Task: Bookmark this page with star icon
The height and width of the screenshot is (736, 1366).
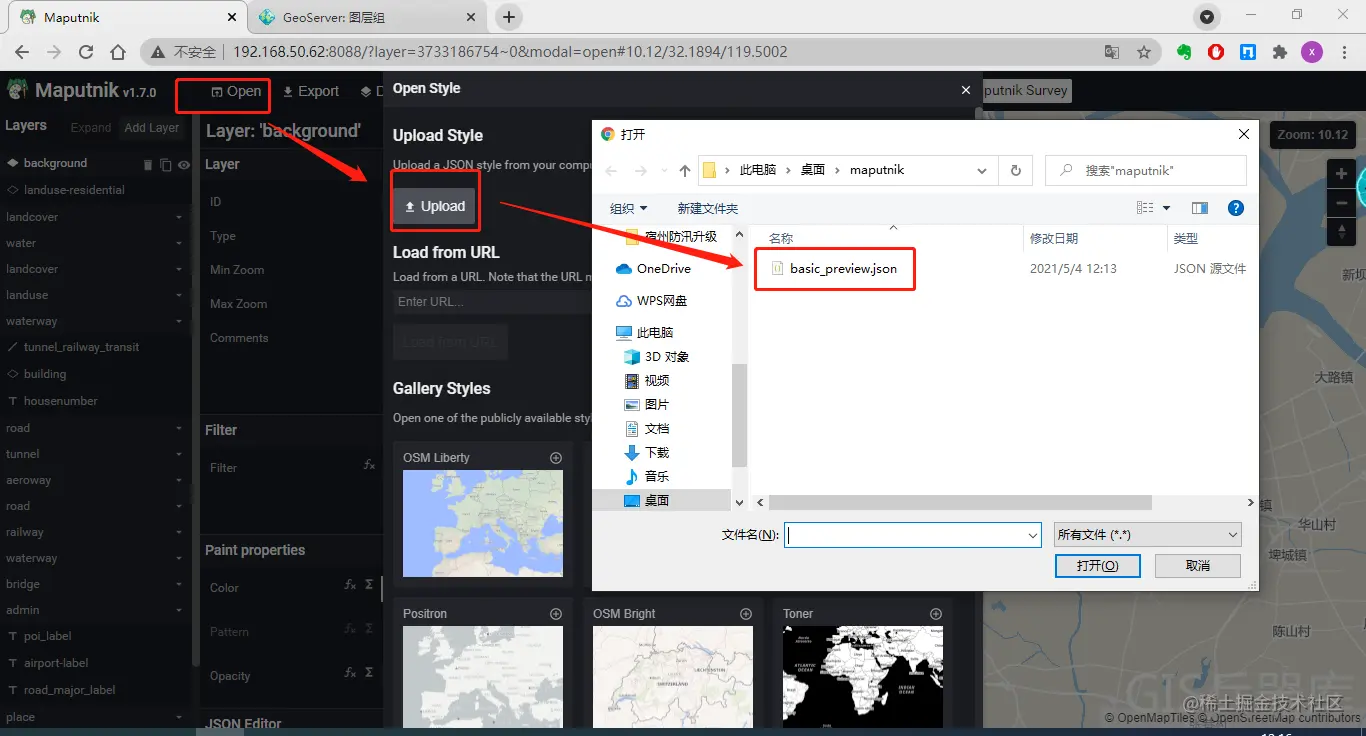Action: (x=1144, y=52)
